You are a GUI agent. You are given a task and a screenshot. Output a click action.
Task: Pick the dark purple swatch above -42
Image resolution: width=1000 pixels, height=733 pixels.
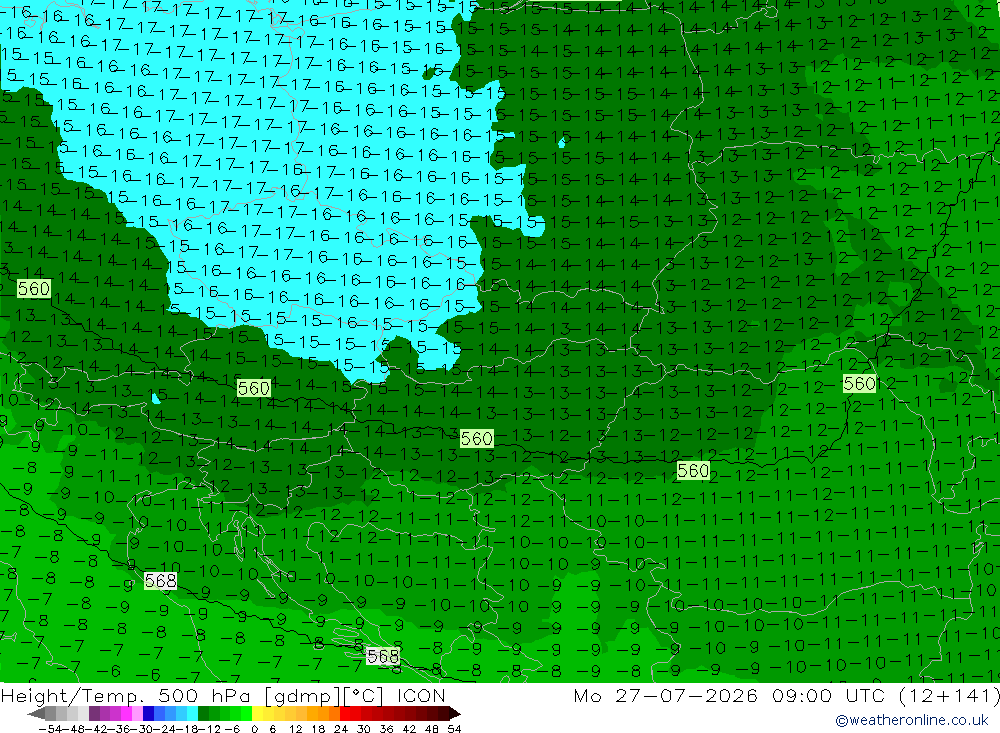coord(94,714)
